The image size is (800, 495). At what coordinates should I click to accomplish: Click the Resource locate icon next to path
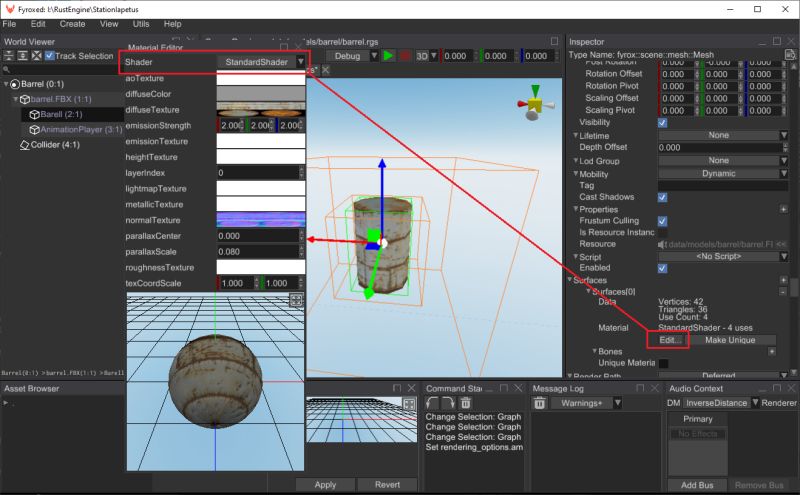click(x=781, y=244)
